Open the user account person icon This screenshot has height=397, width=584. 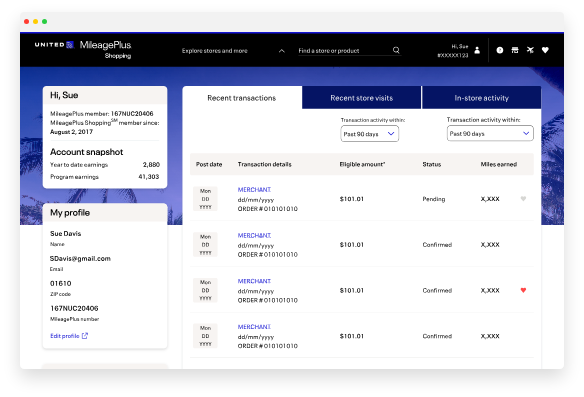(477, 50)
